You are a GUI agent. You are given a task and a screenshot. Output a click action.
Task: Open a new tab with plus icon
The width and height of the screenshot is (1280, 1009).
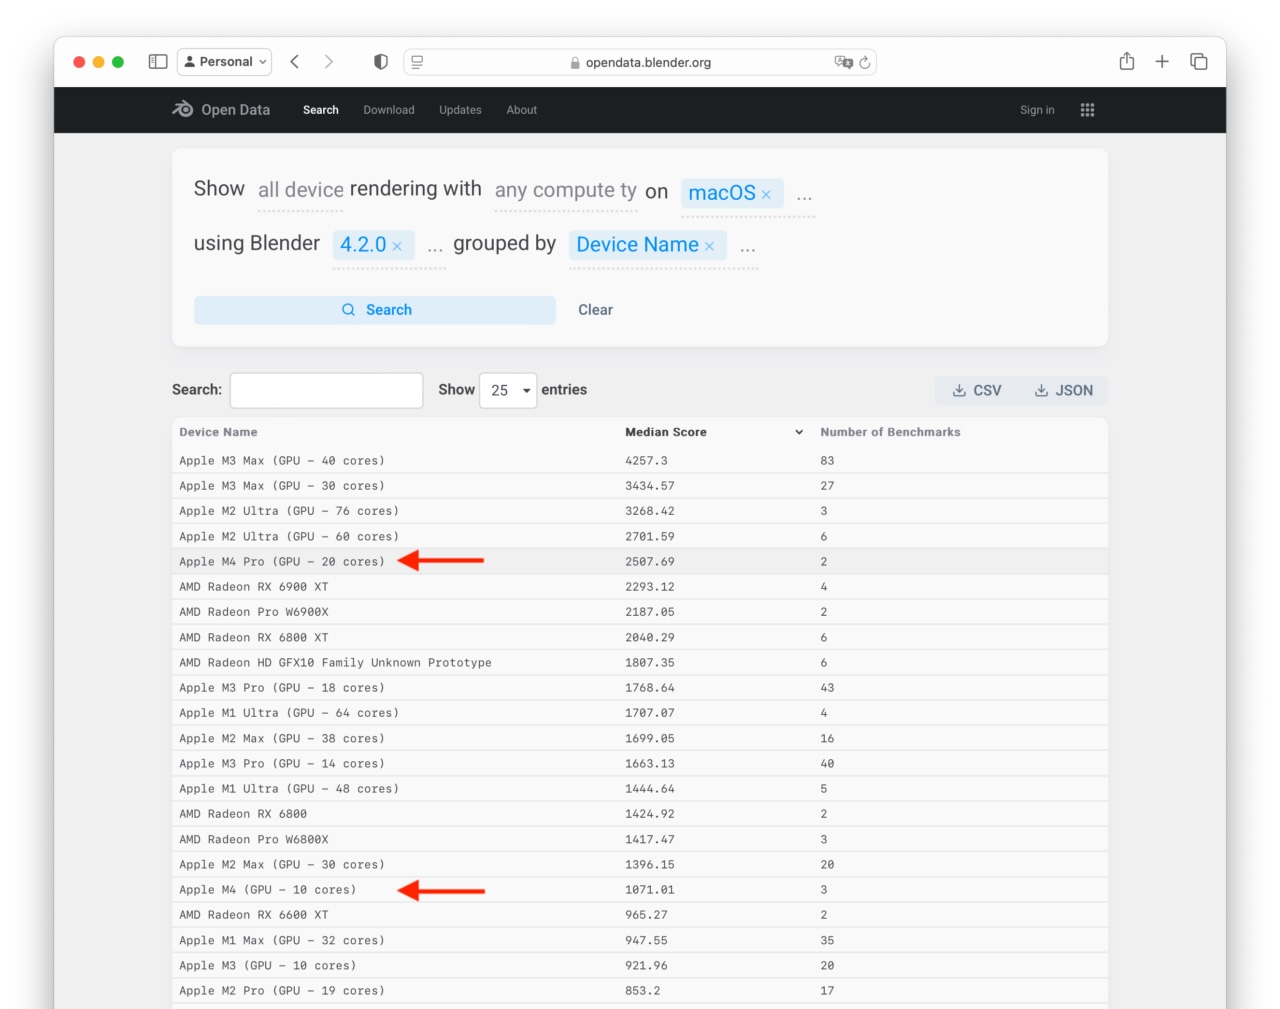point(1162,62)
